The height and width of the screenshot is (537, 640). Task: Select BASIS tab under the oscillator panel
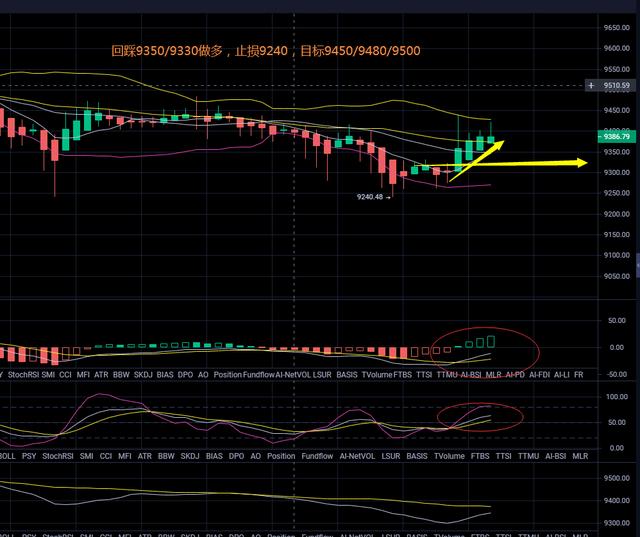(417, 456)
